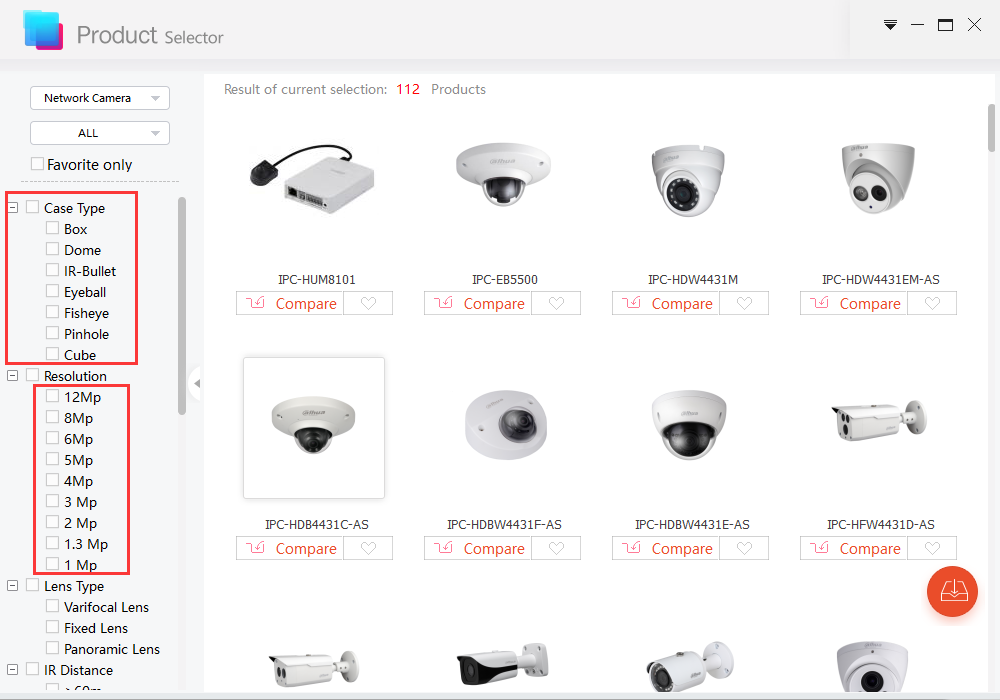Select the Pinhole checkbox
The height and width of the screenshot is (700, 1000).
[52, 333]
